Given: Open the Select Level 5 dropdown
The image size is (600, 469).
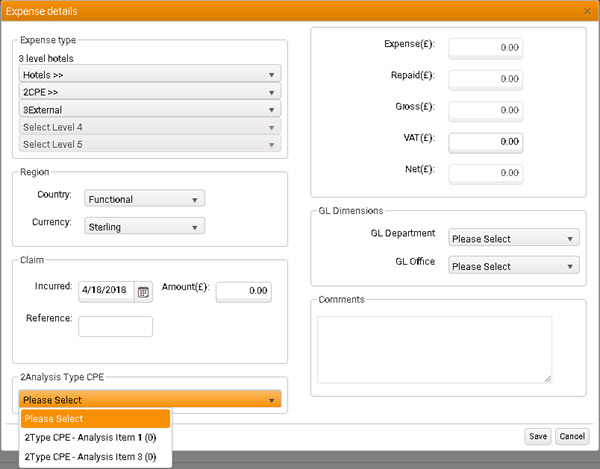Looking at the screenshot, I should [x=150, y=144].
